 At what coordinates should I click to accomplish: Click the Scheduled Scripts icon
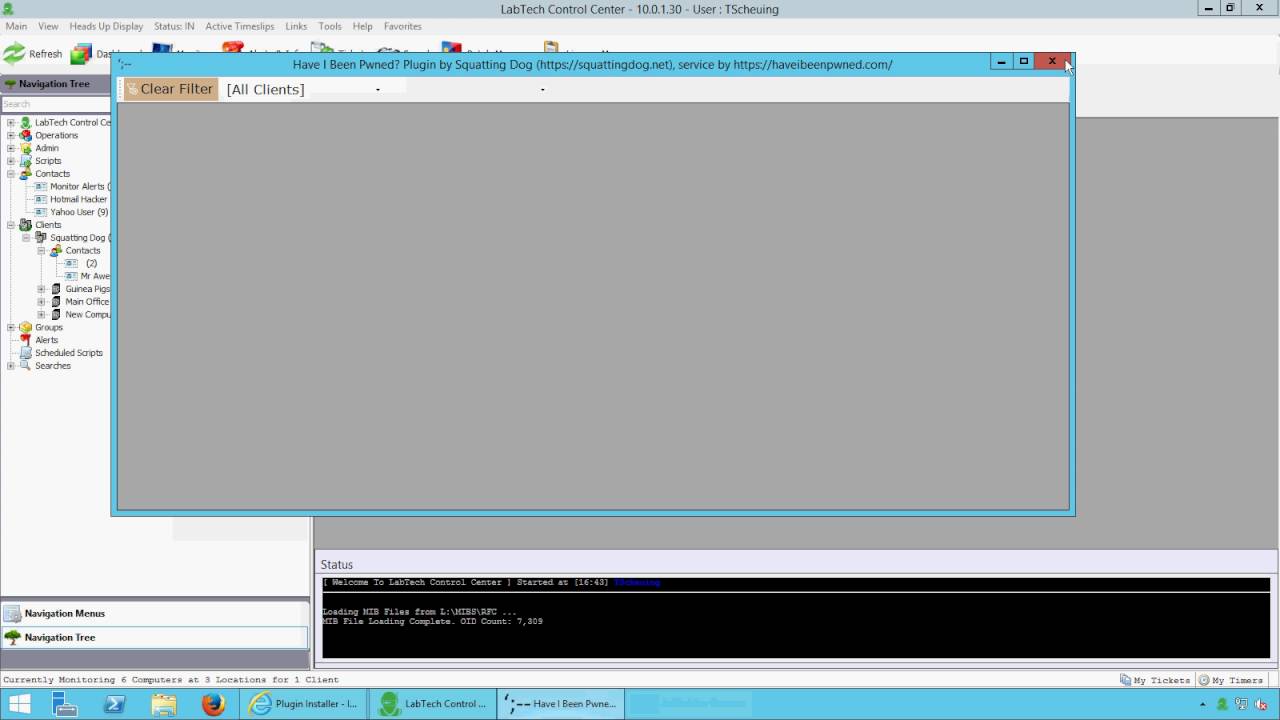click(x=25, y=353)
